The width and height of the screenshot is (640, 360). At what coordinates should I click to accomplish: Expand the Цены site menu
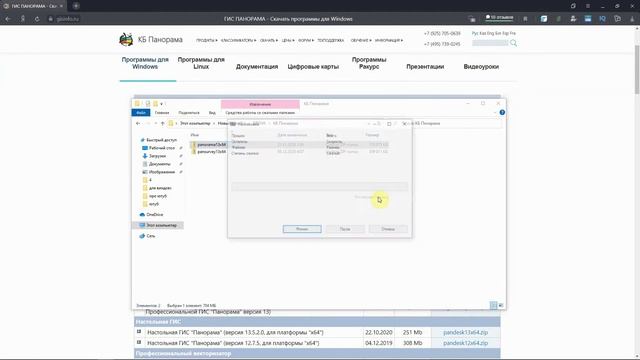click(x=288, y=40)
